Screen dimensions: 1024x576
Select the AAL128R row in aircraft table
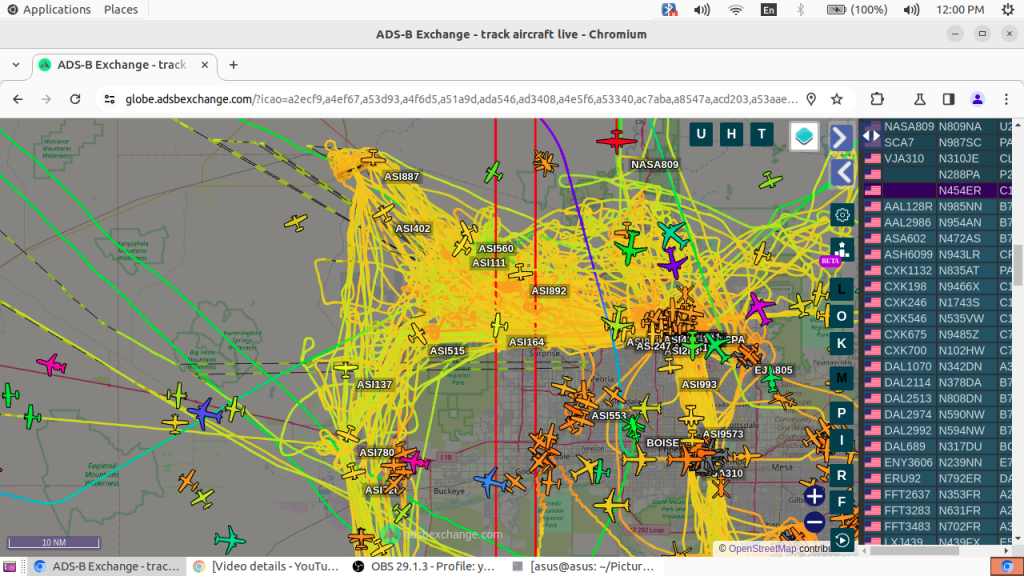(x=938, y=206)
